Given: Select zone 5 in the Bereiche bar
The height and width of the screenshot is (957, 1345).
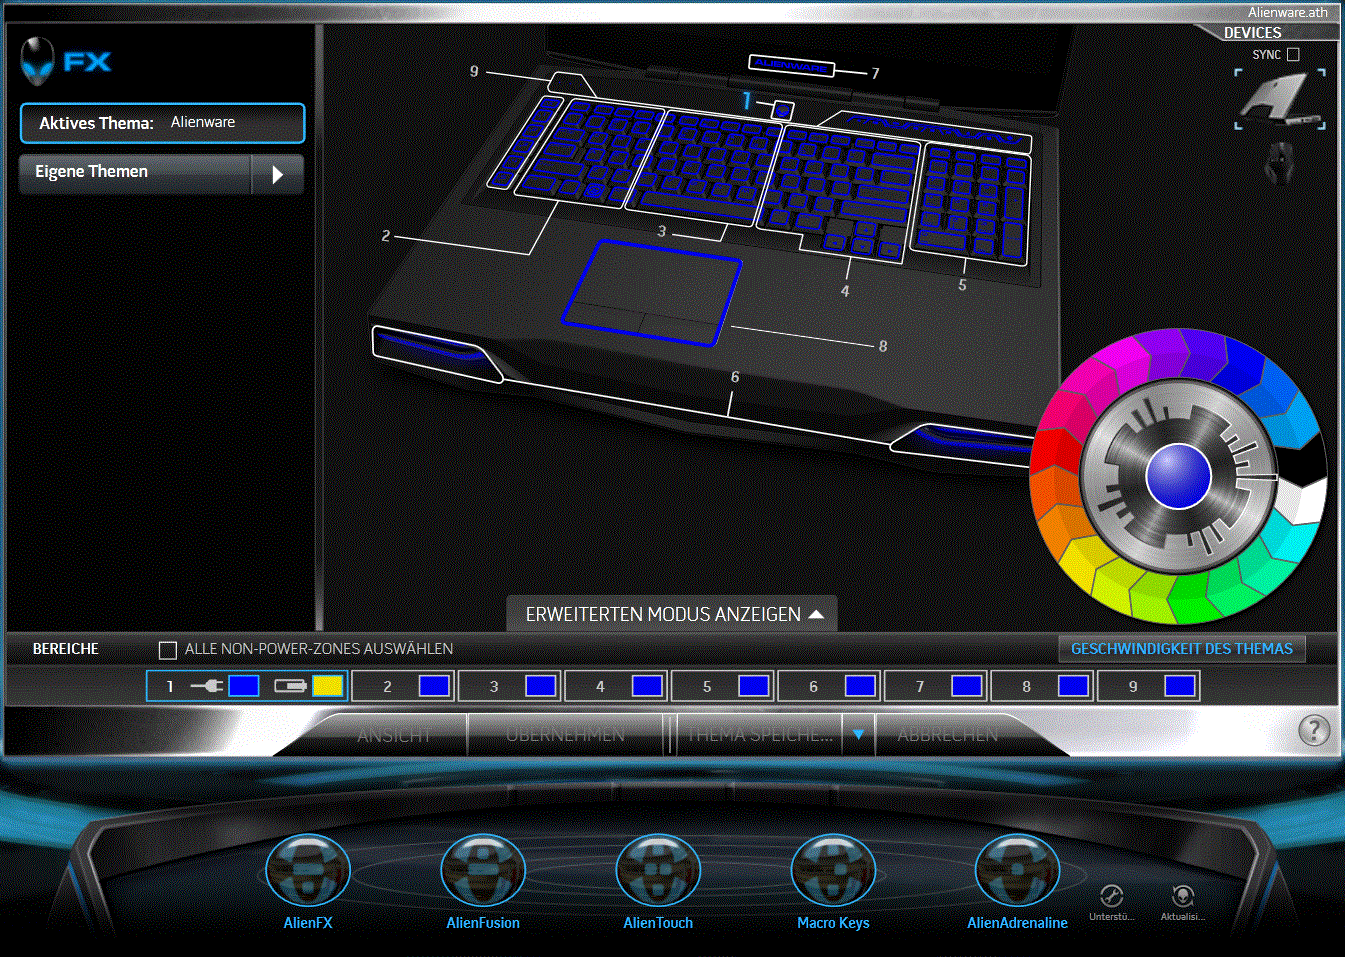Looking at the screenshot, I should coord(707,686).
